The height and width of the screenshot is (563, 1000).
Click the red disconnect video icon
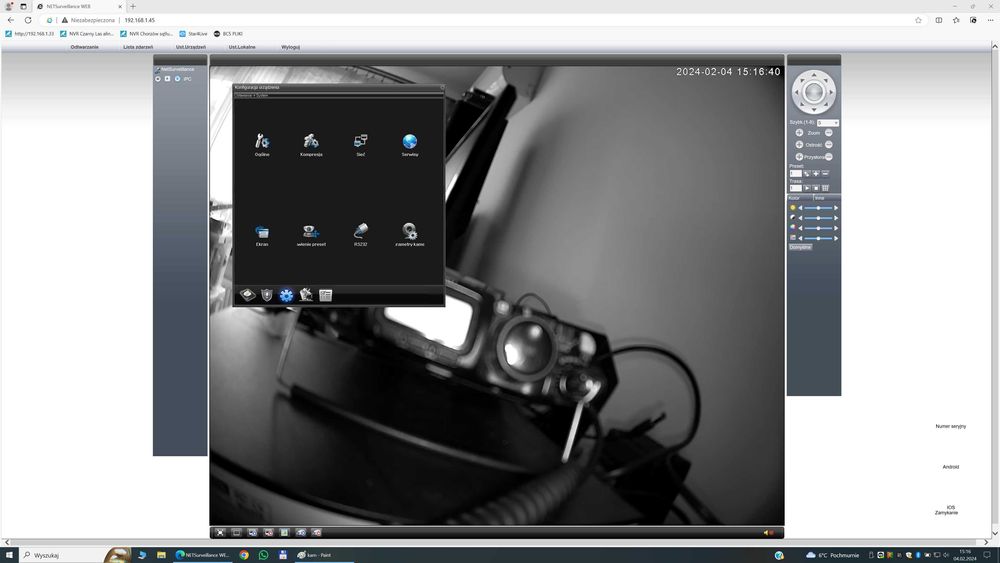tap(268, 532)
